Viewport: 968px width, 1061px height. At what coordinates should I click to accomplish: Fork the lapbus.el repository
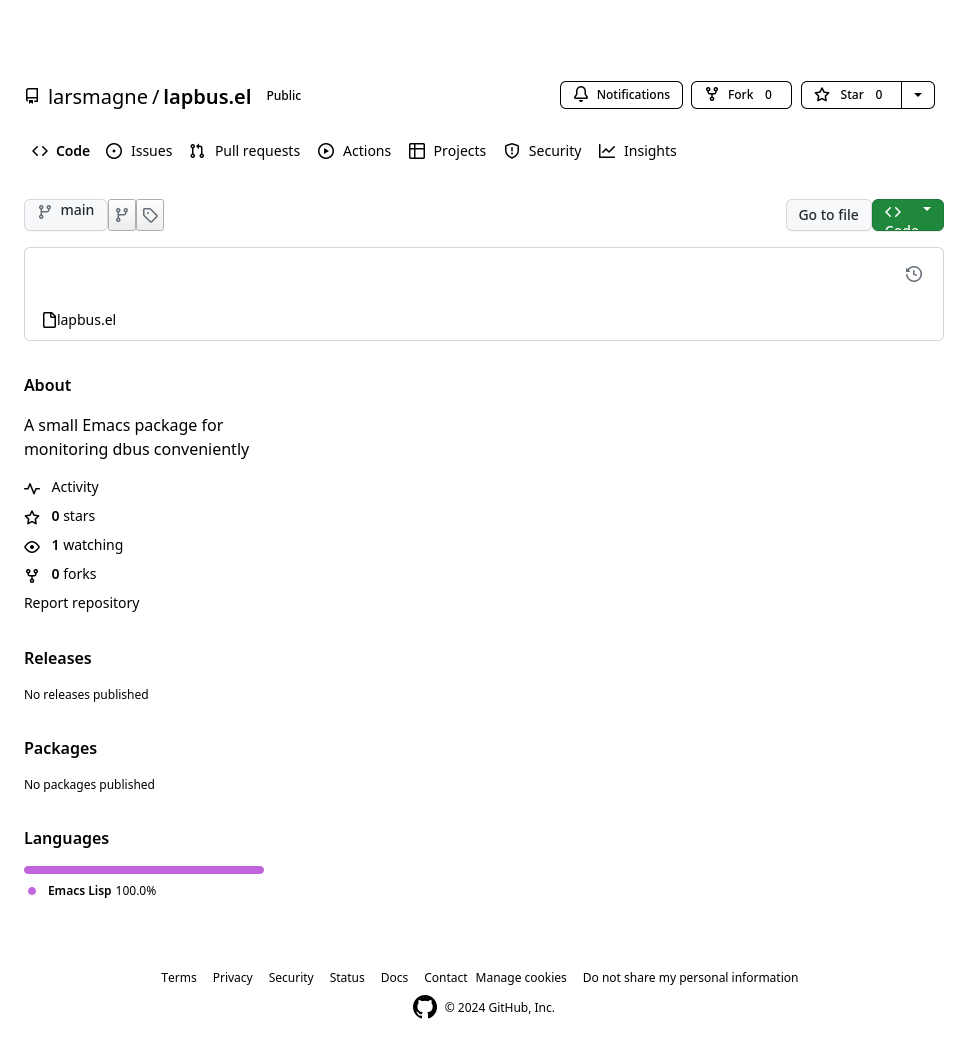coord(741,95)
